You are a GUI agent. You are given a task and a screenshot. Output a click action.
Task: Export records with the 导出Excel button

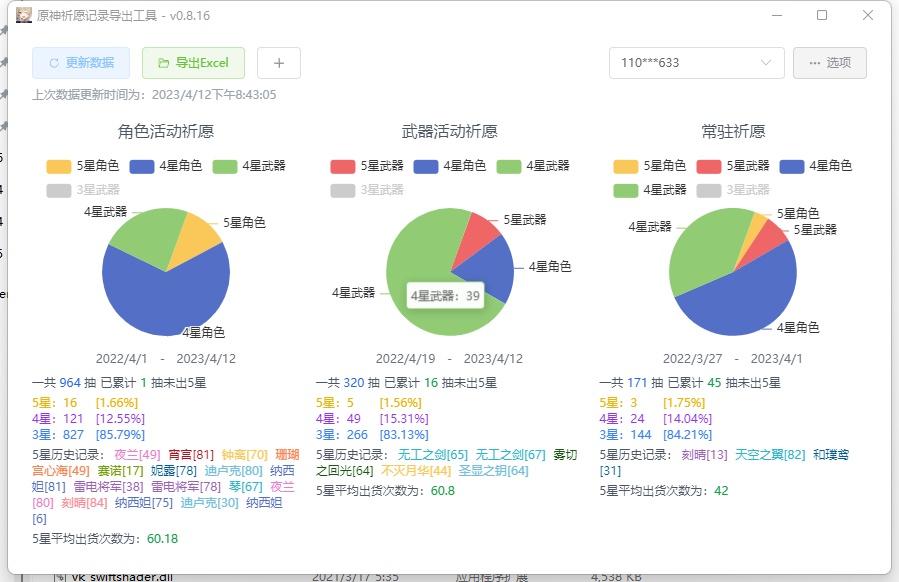click(x=193, y=63)
